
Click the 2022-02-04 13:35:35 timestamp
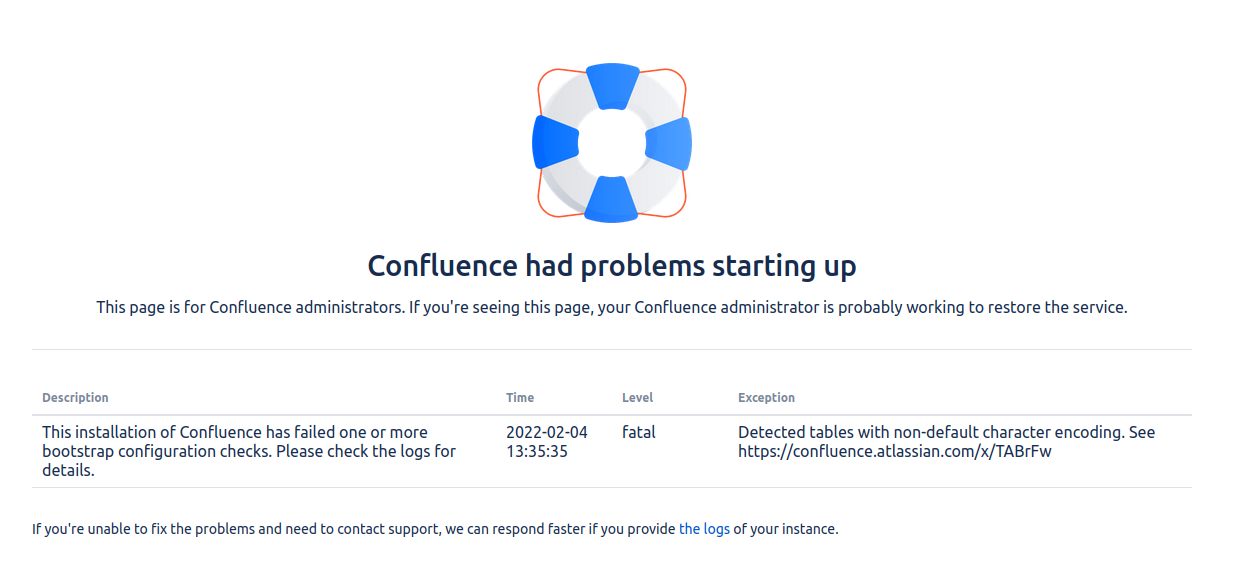point(547,442)
